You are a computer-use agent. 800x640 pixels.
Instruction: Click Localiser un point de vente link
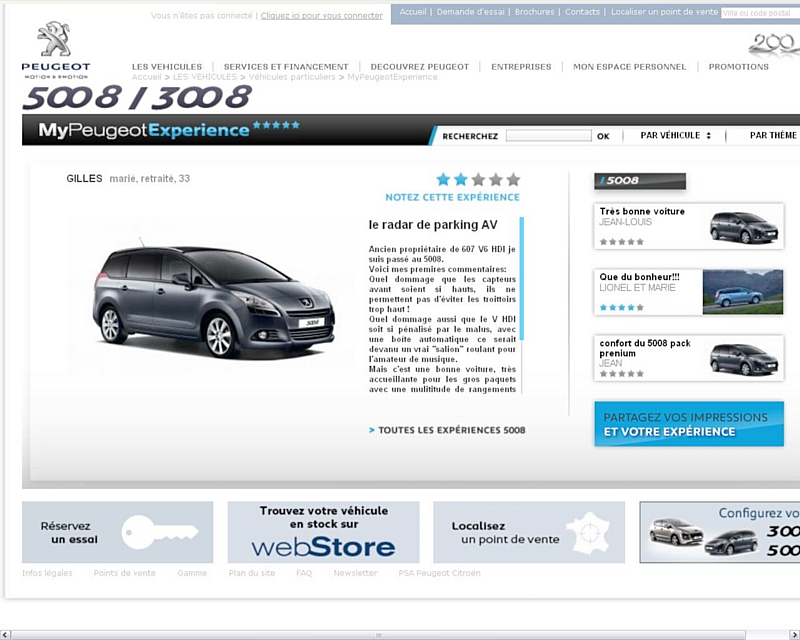pyautogui.click(x=664, y=12)
